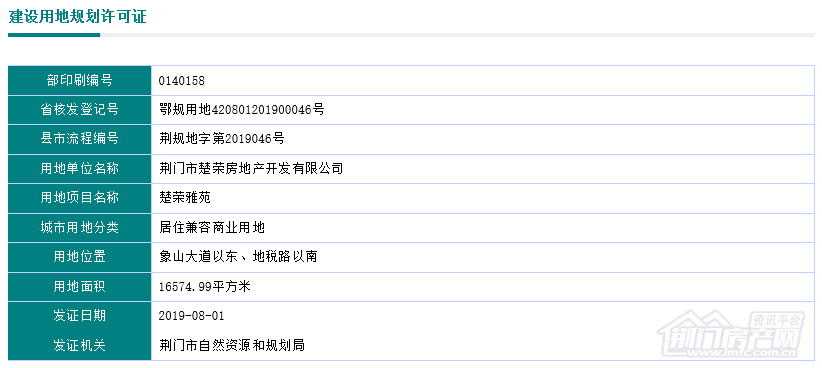Click the 城市用地分类 label
Screen dimensions: 822x368
coord(80,228)
